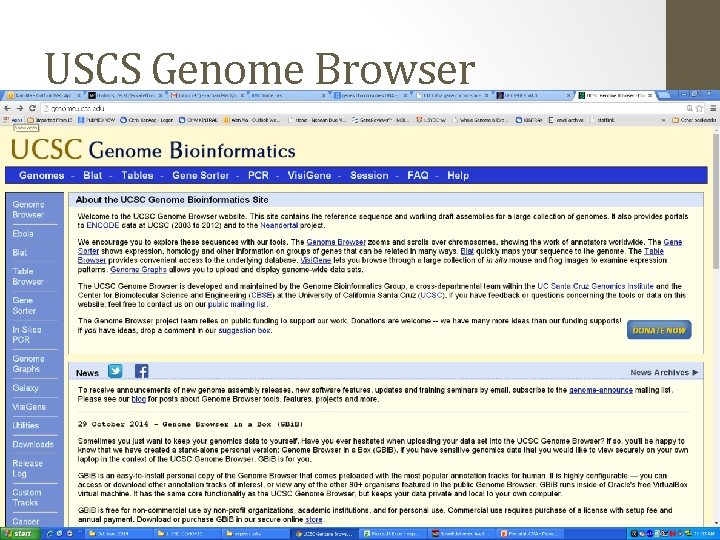
Task: Open the Other bookmarks folder
Action: (x=694, y=120)
